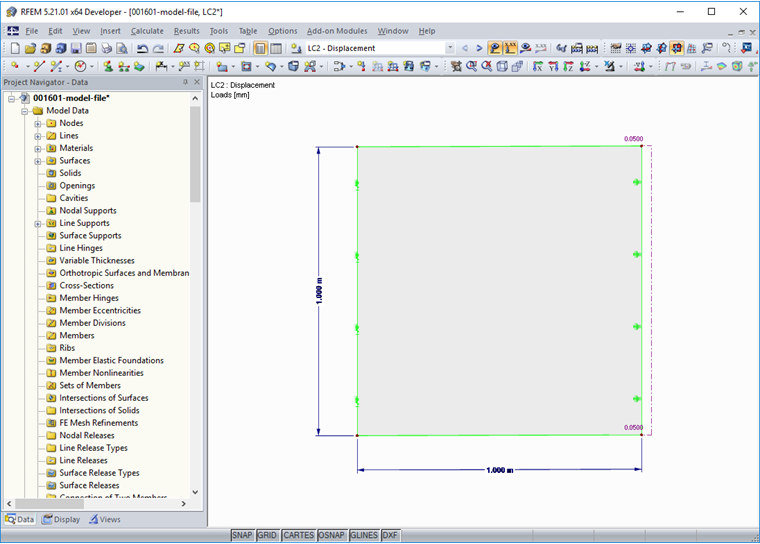Toggle OSNAP in the status bar

(x=332, y=535)
